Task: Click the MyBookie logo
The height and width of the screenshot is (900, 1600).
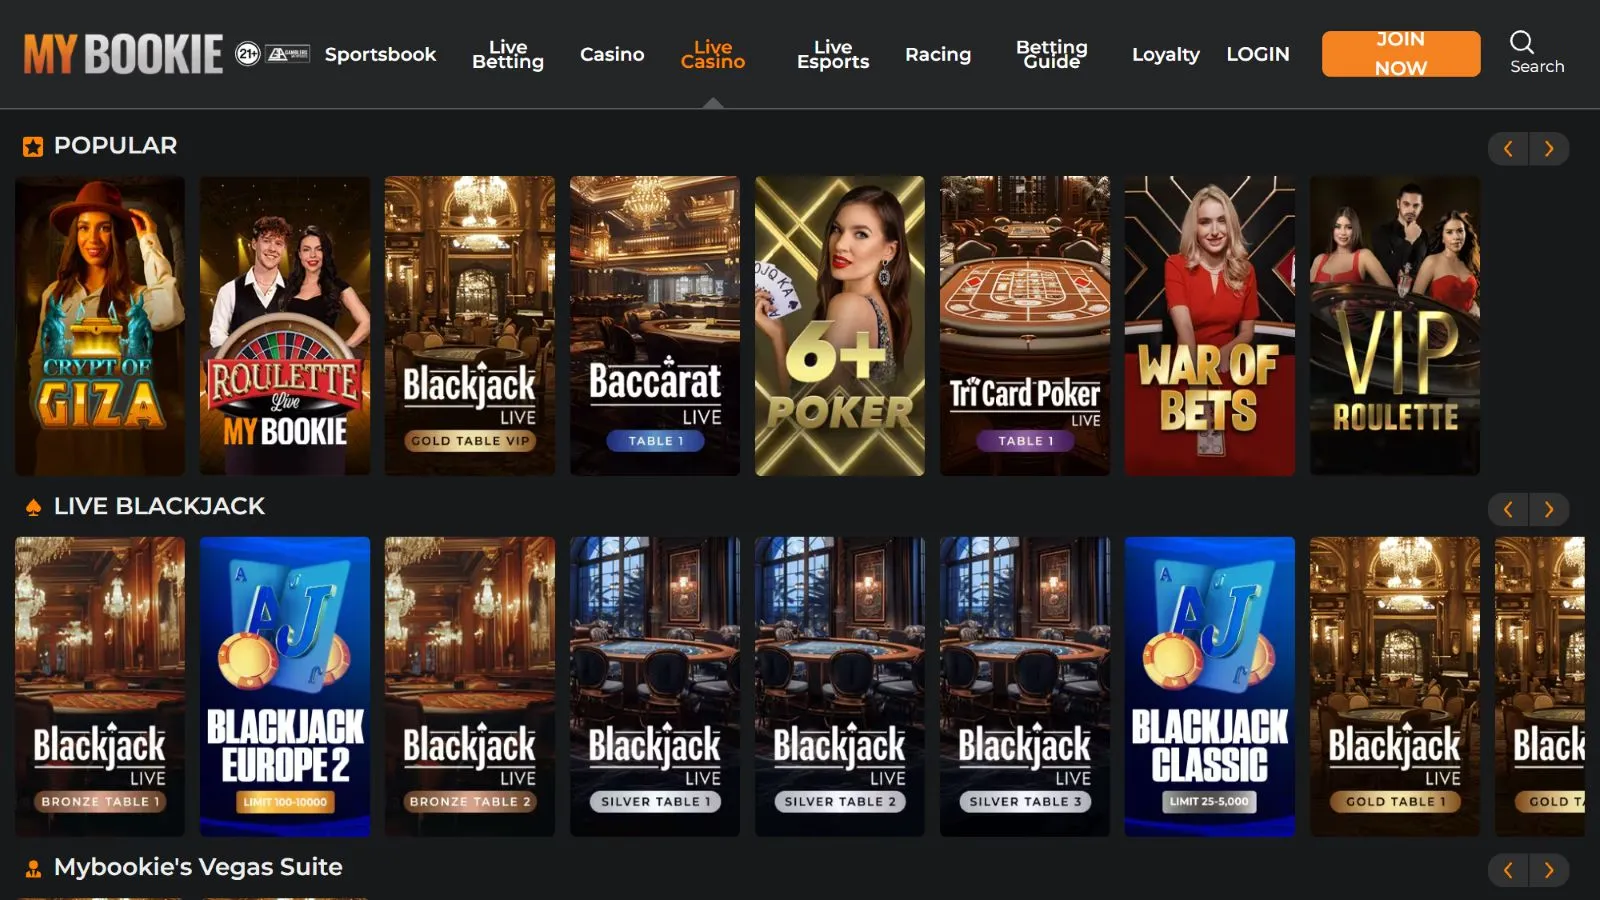Action: [x=123, y=54]
